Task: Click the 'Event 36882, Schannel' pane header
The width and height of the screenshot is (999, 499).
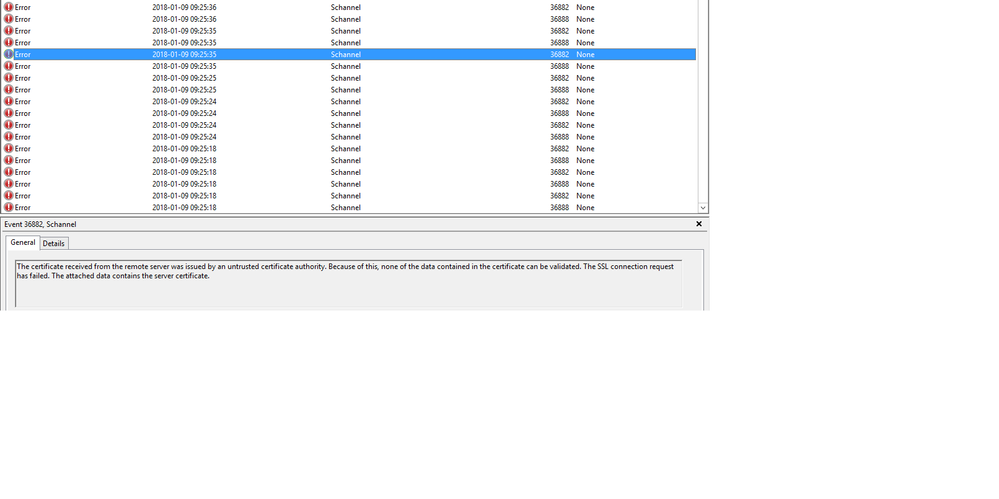Action: pos(40,224)
